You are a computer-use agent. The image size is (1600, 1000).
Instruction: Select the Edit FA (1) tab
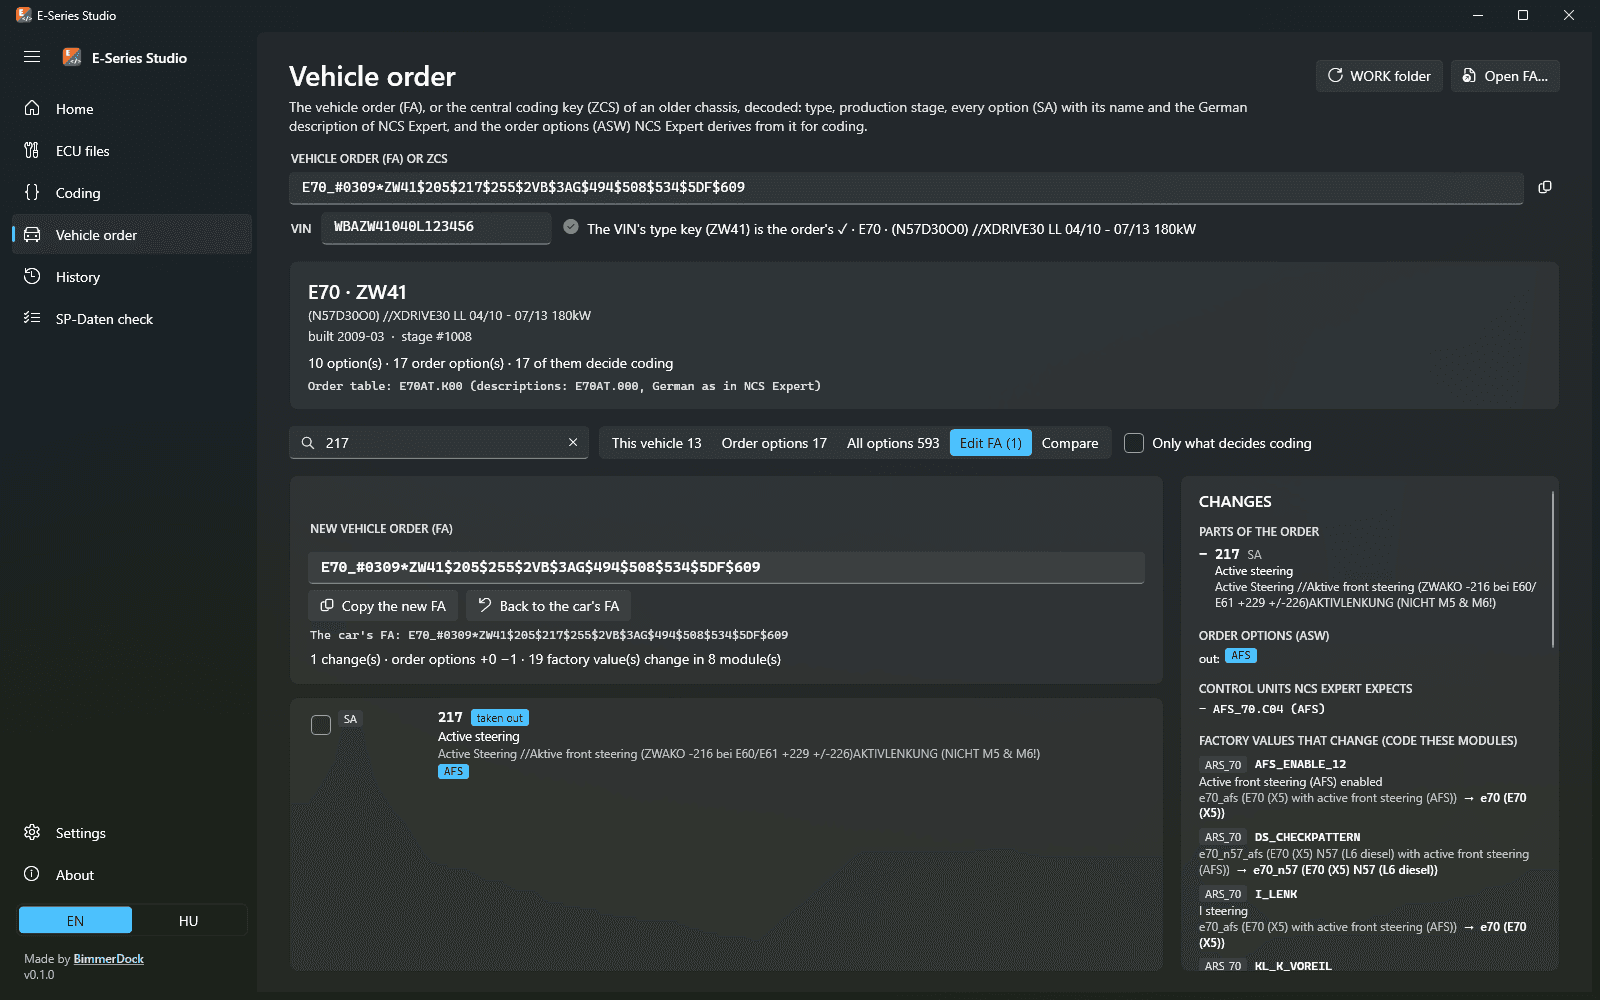991,443
